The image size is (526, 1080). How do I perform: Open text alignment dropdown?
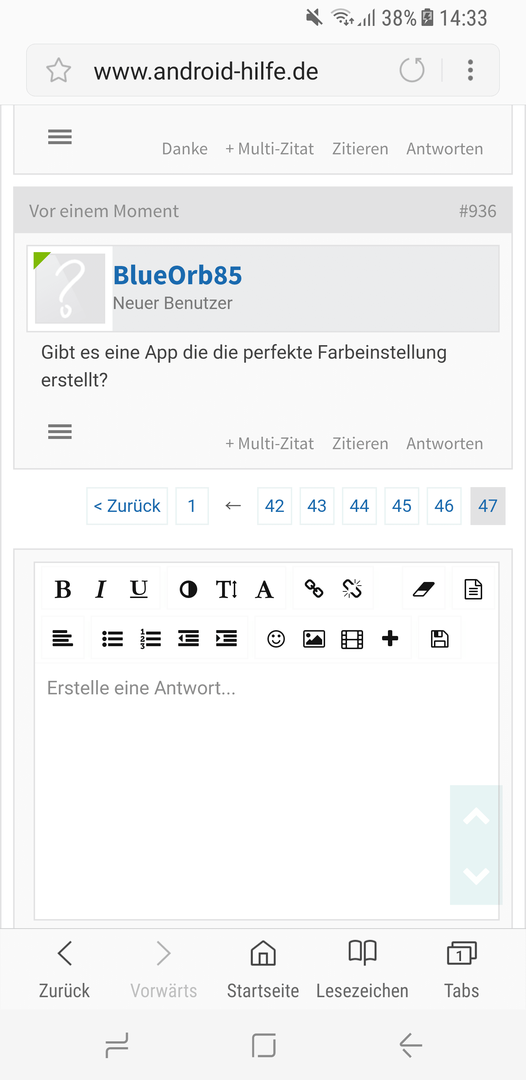(63, 638)
